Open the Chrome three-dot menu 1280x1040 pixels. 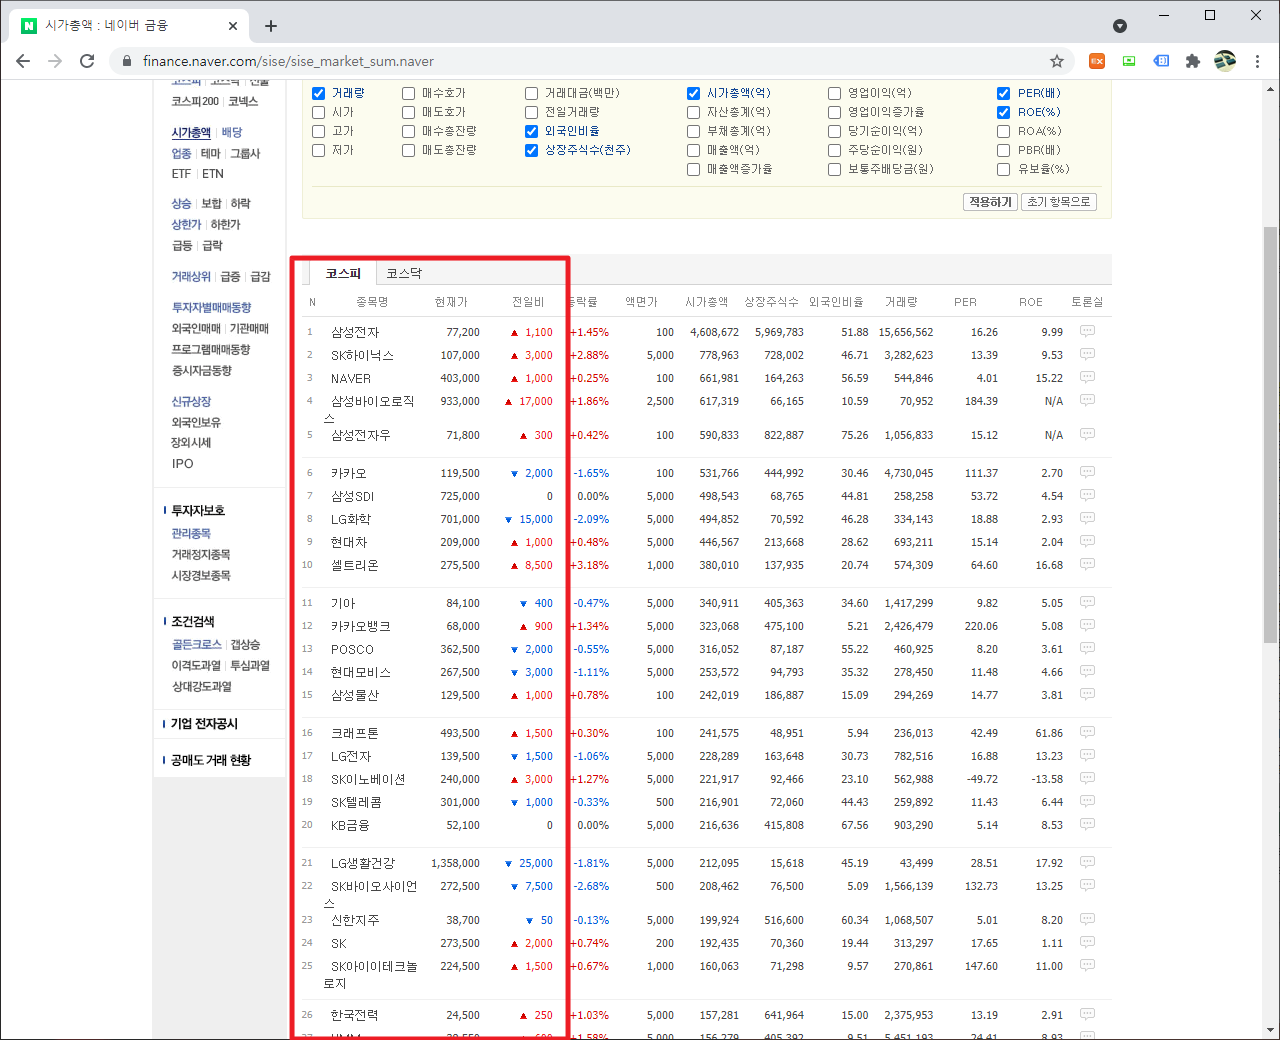[x=1257, y=61]
